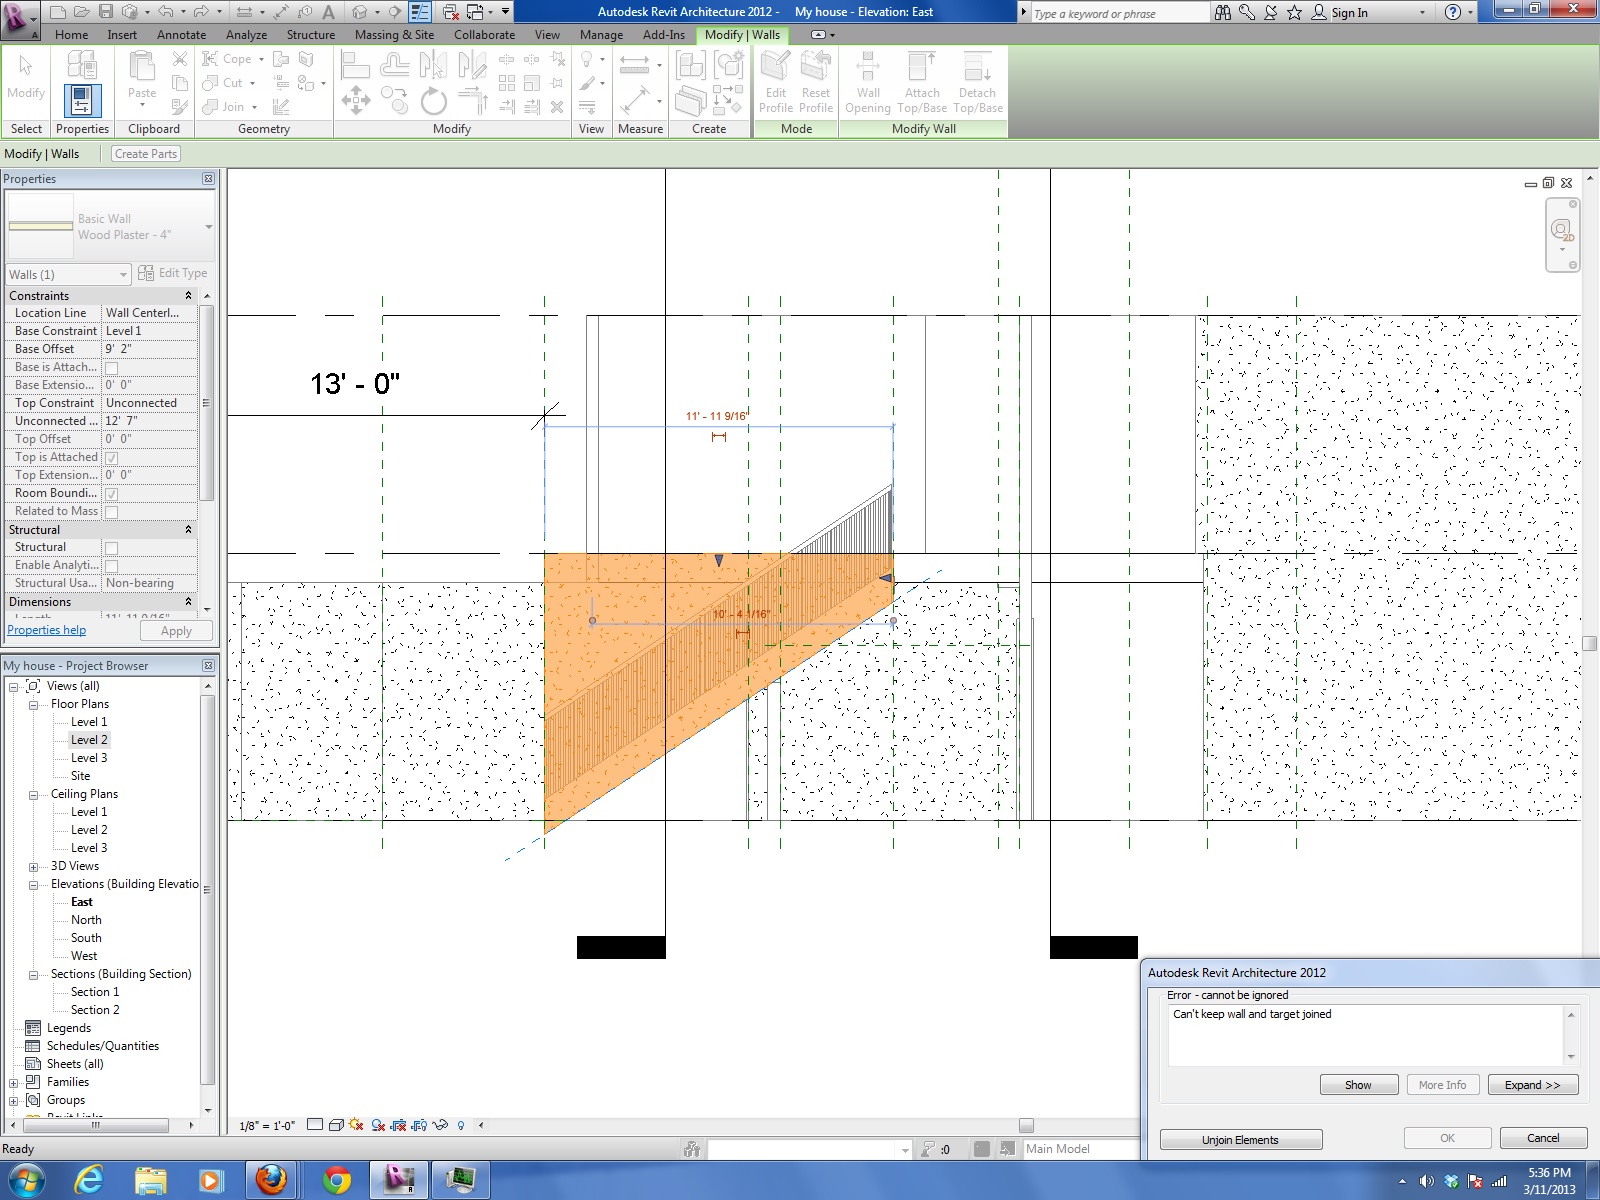Click the 1/8" = 1'-0" view scale

(267, 1126)
